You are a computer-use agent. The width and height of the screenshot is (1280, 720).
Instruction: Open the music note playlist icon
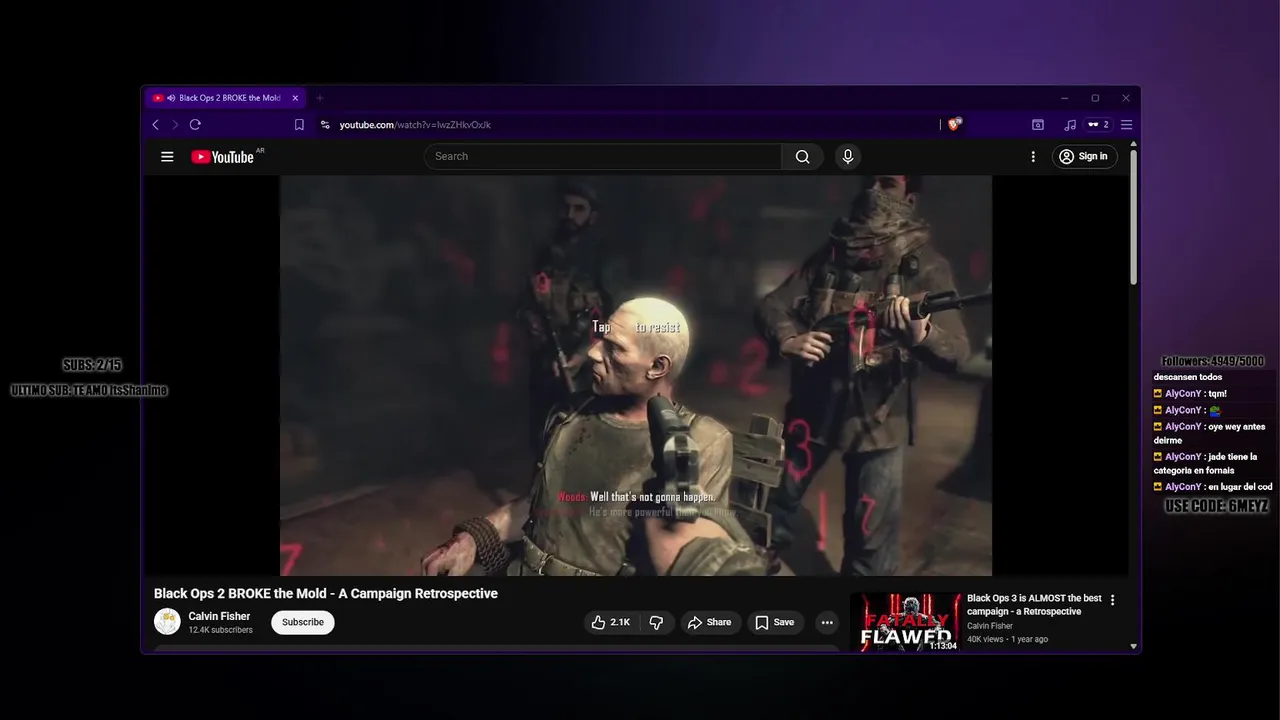[x=1070, y=125]
